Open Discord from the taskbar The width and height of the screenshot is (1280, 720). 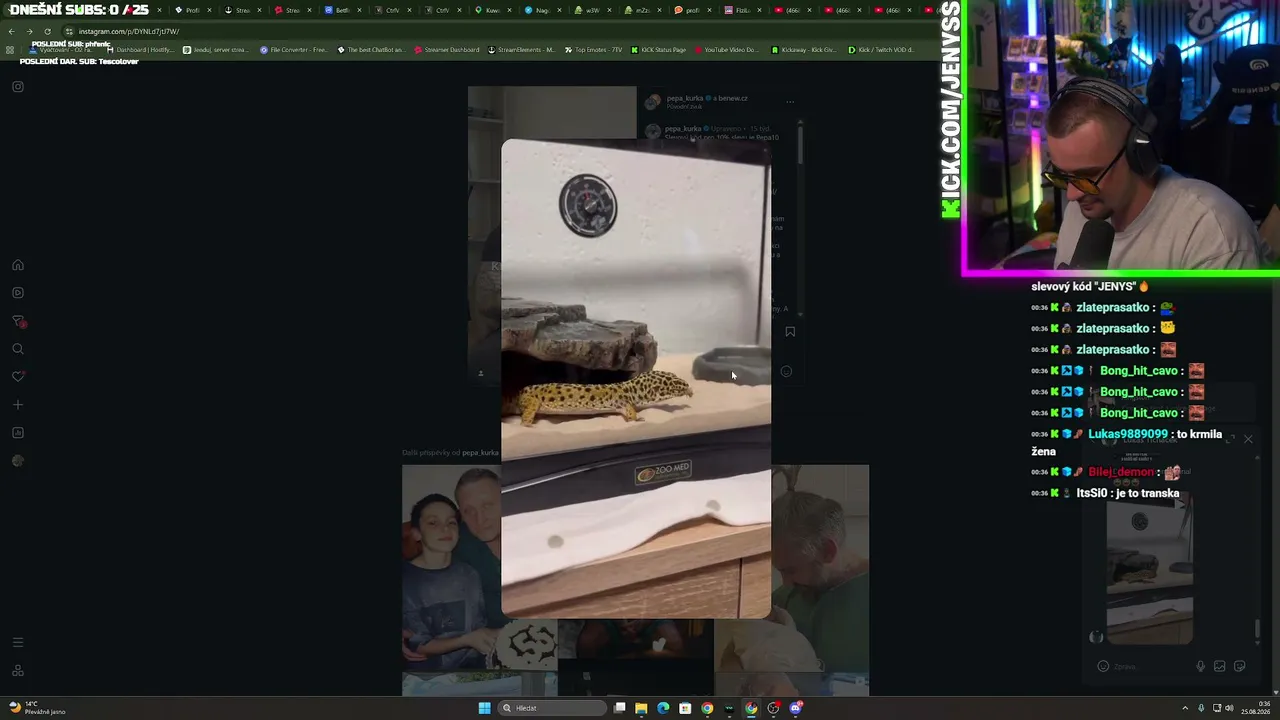[x=796, y=708]
